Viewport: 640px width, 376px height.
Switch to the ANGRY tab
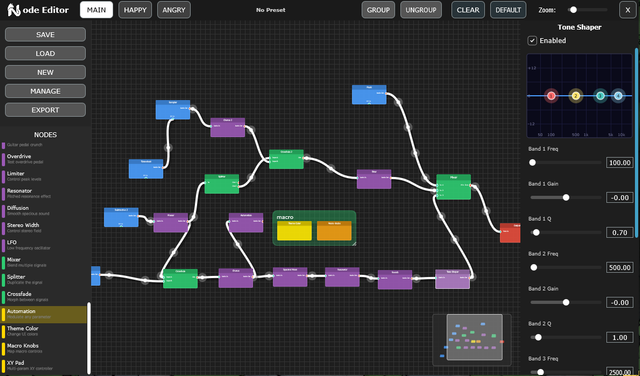click(x=174, y=10)
